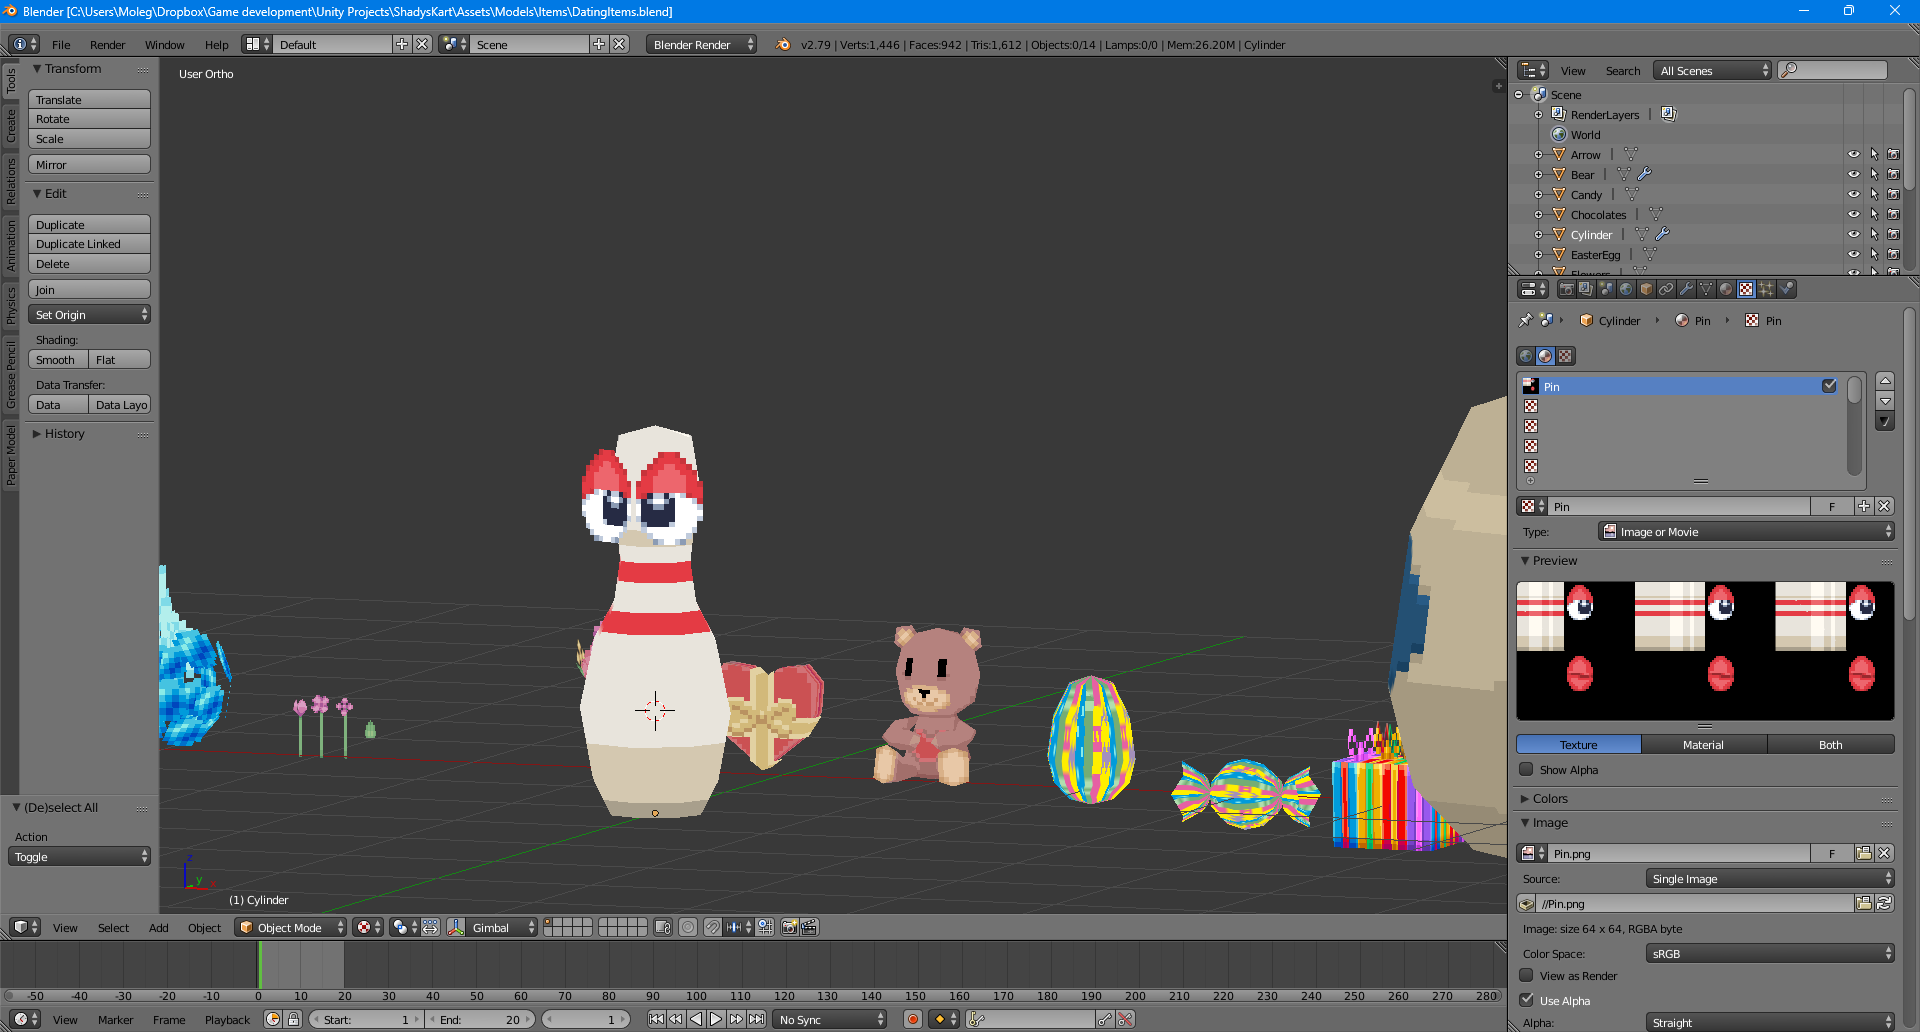This screenshot has height=1032, width=1920.
Task: Play the animation forward
Action: coord(716,1019)
